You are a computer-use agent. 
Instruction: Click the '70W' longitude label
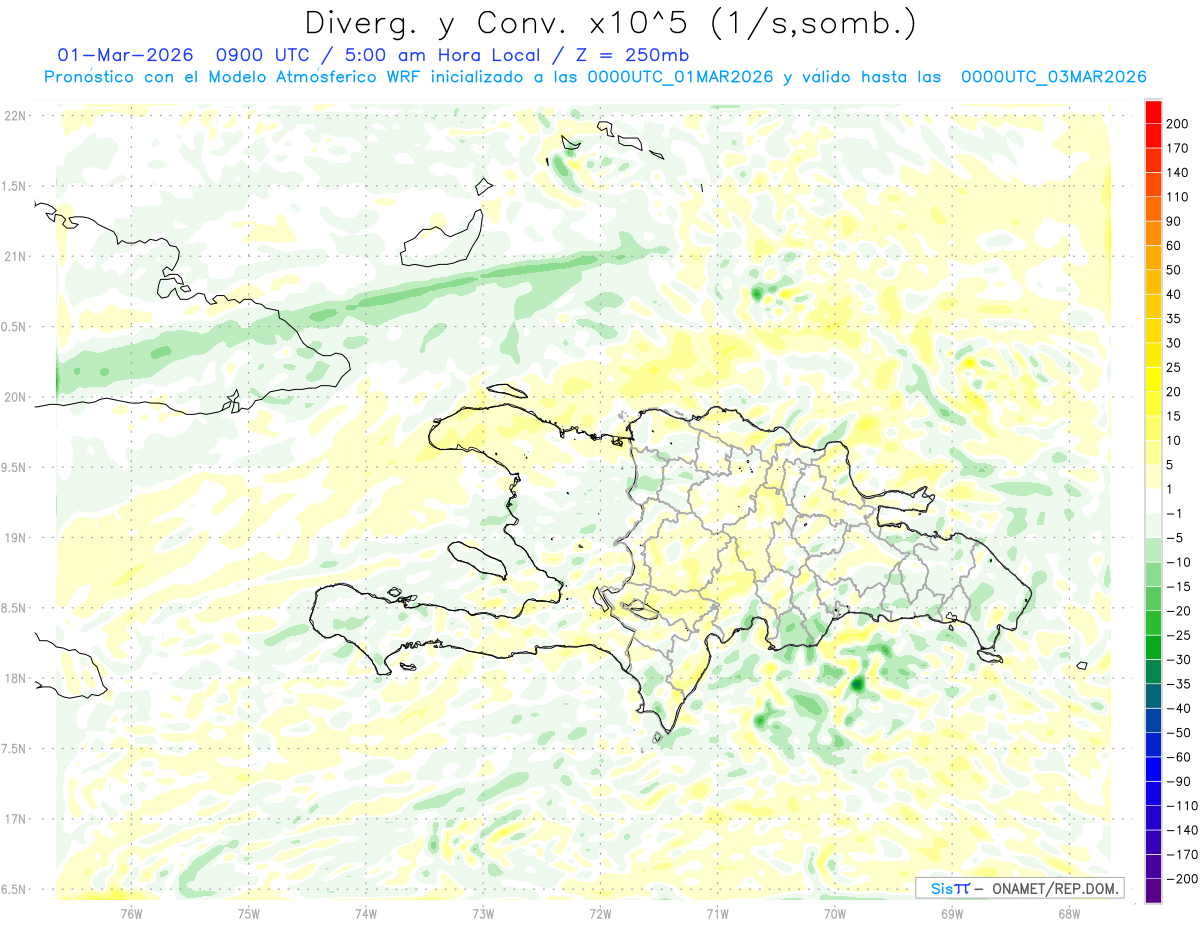pyautogui.click(x=834, y=913)
